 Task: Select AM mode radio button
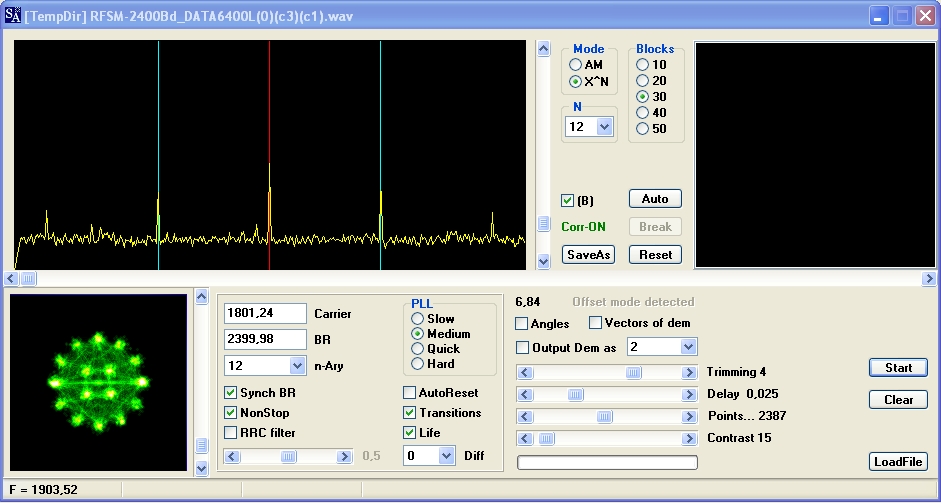coord(575,65)
